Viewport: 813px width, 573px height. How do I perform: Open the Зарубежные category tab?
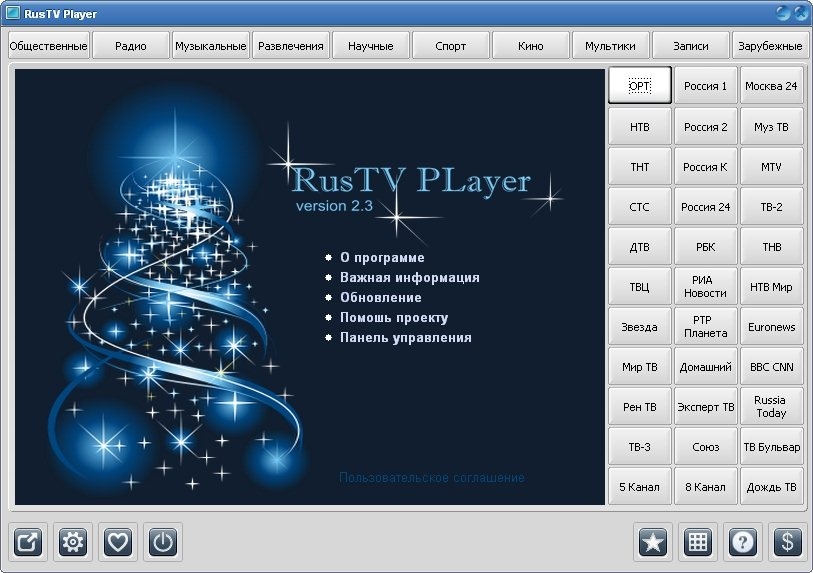[x=770, y=46]
